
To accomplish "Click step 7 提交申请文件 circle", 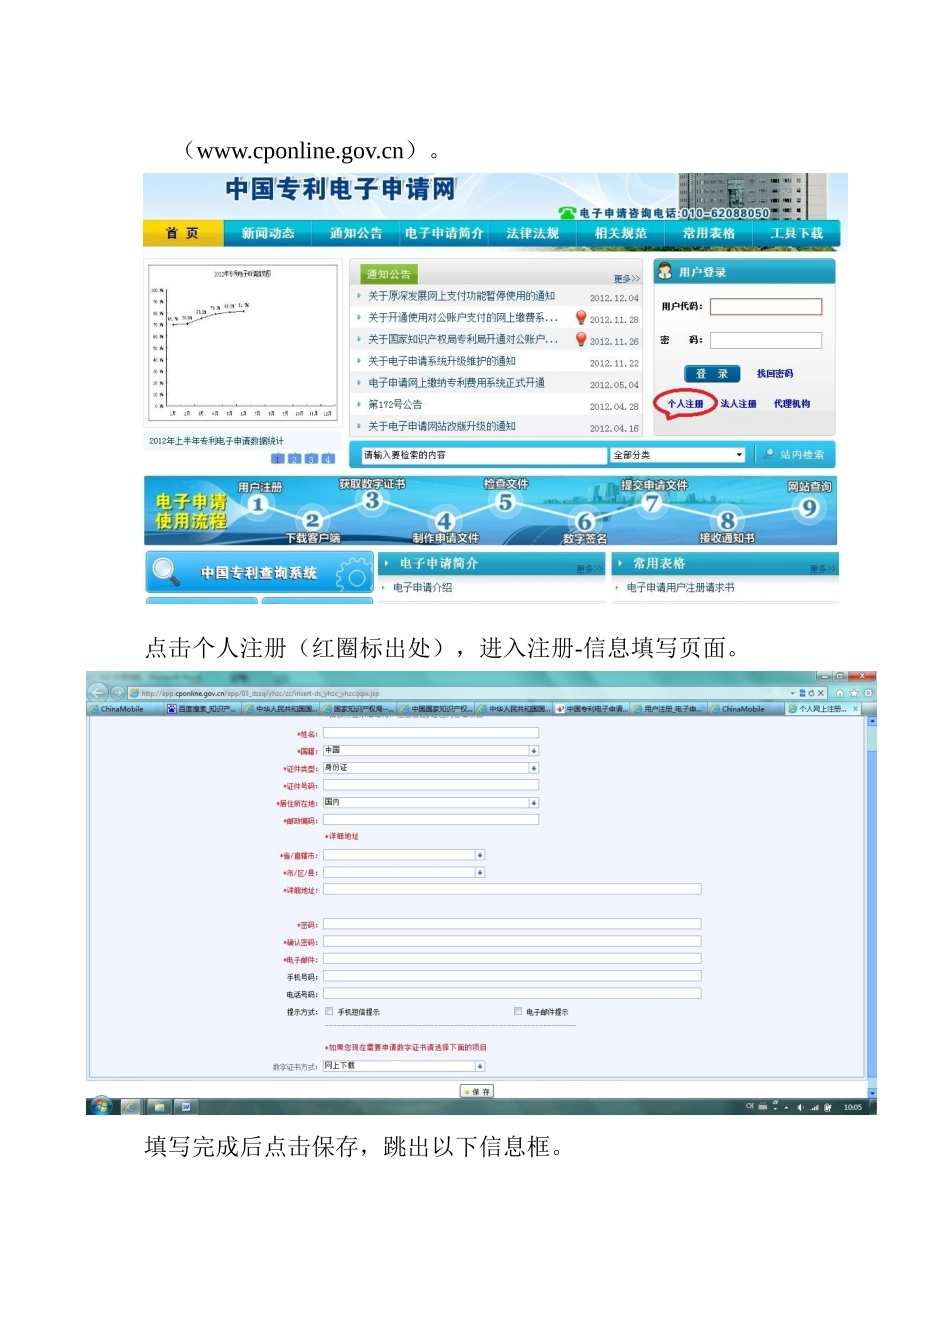I will tap(652, 502).
